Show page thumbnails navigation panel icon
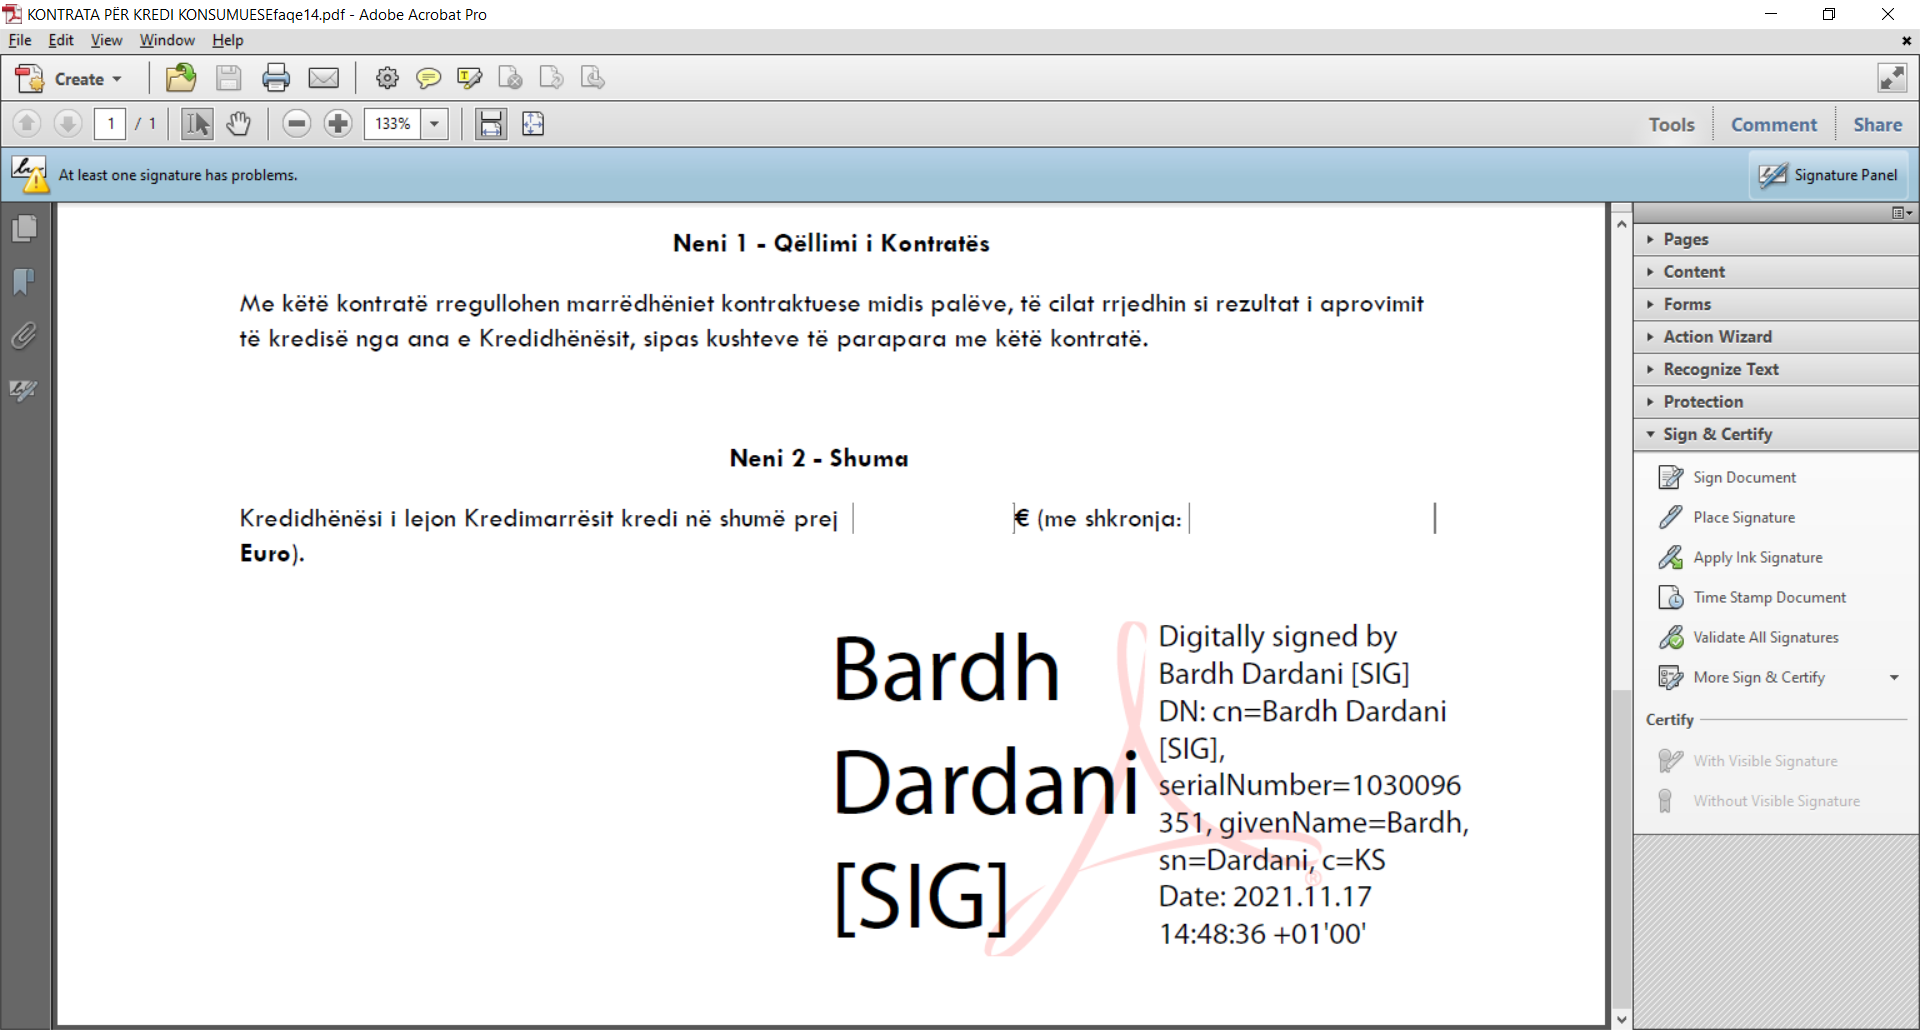The image size is (1920, 1030). coord(24,229)
